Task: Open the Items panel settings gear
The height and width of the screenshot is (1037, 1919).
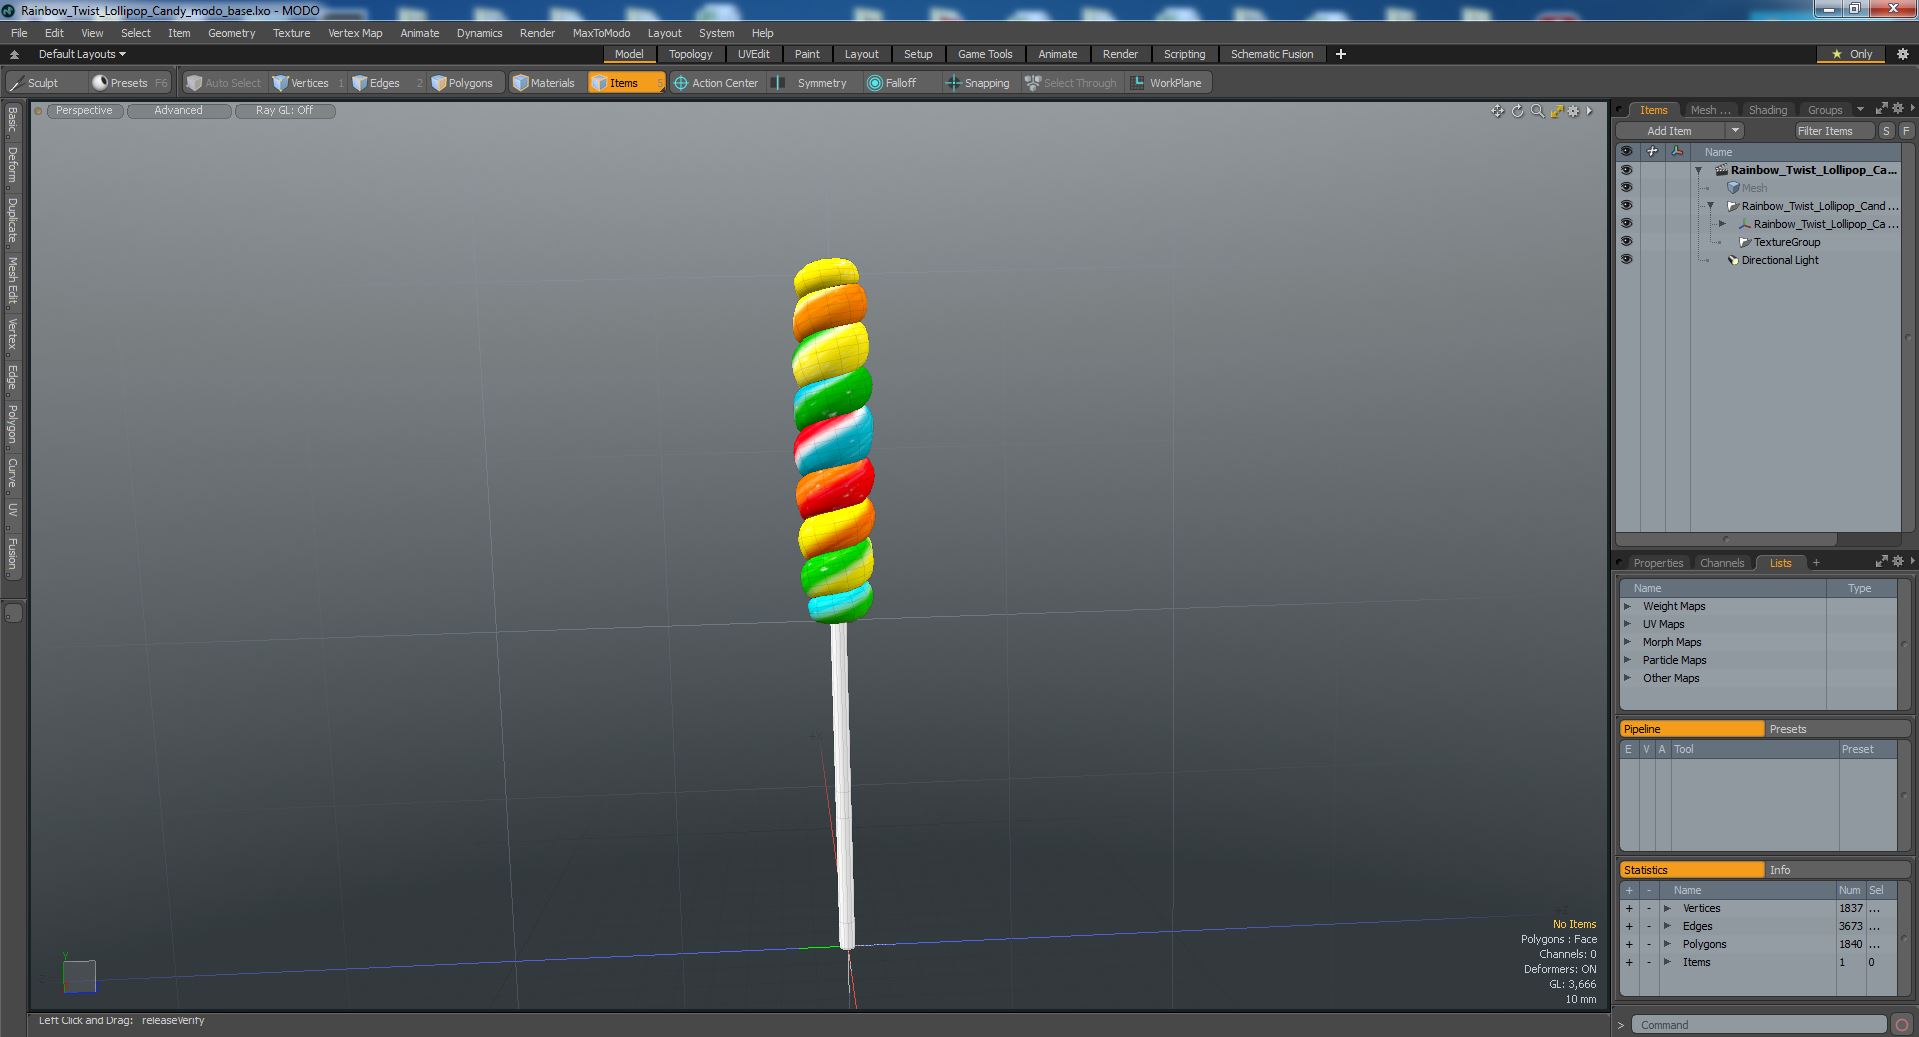Action: [1898, 109]
